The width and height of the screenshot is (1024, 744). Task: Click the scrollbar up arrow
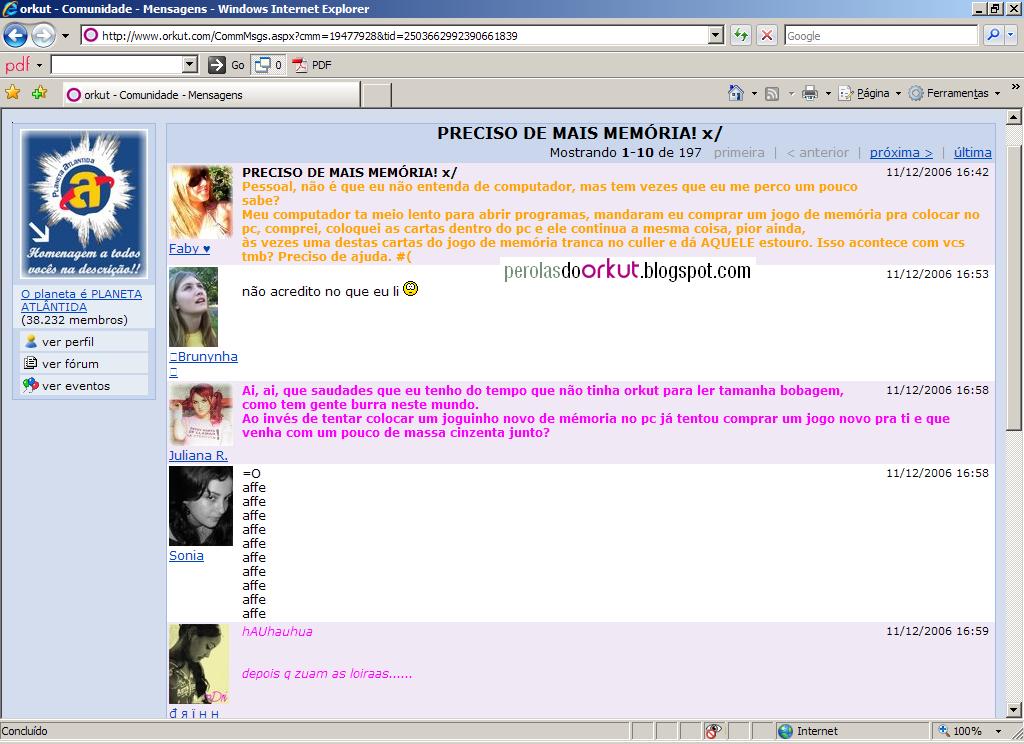pos(1014,118)
